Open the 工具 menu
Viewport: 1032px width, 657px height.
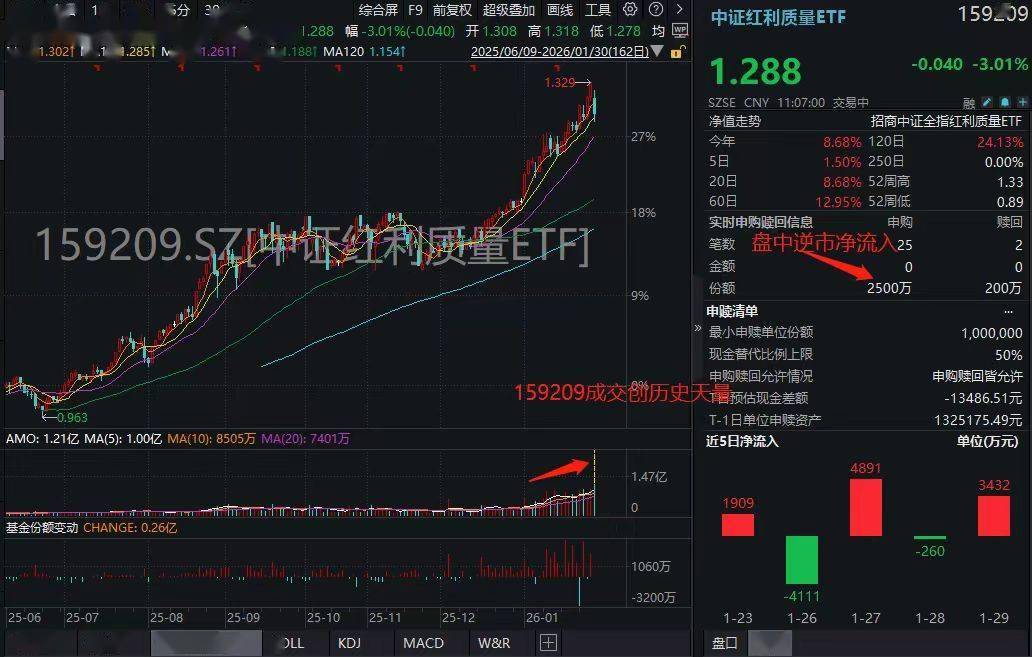(x=598, y=10)
